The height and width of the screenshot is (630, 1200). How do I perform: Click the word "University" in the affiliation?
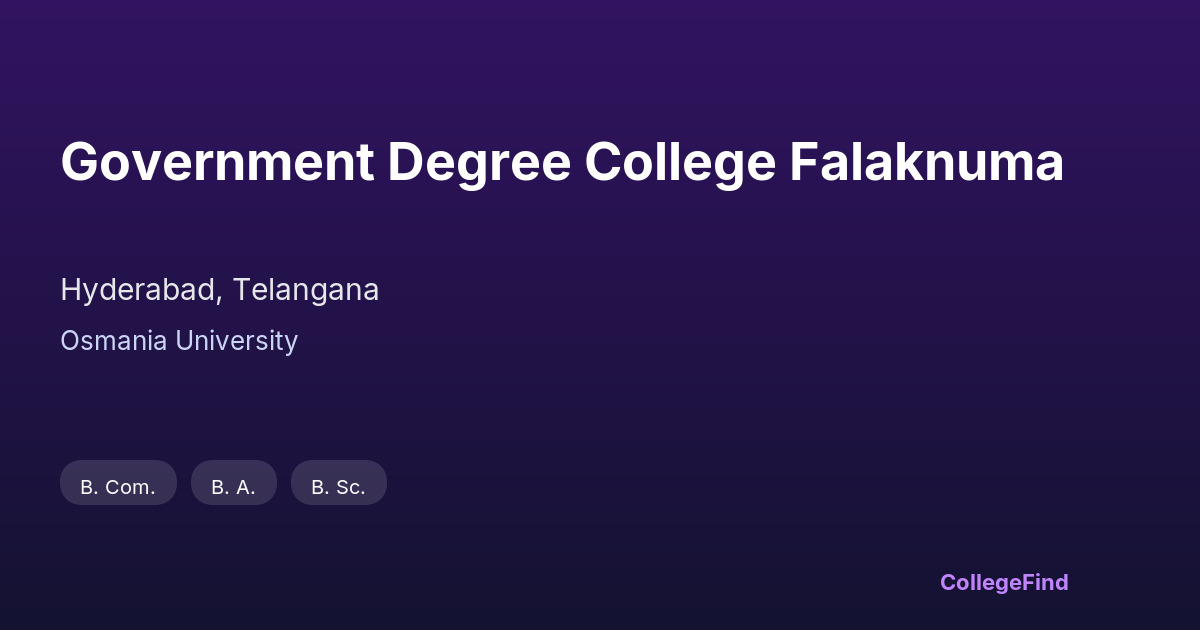(x=237, y=341)
